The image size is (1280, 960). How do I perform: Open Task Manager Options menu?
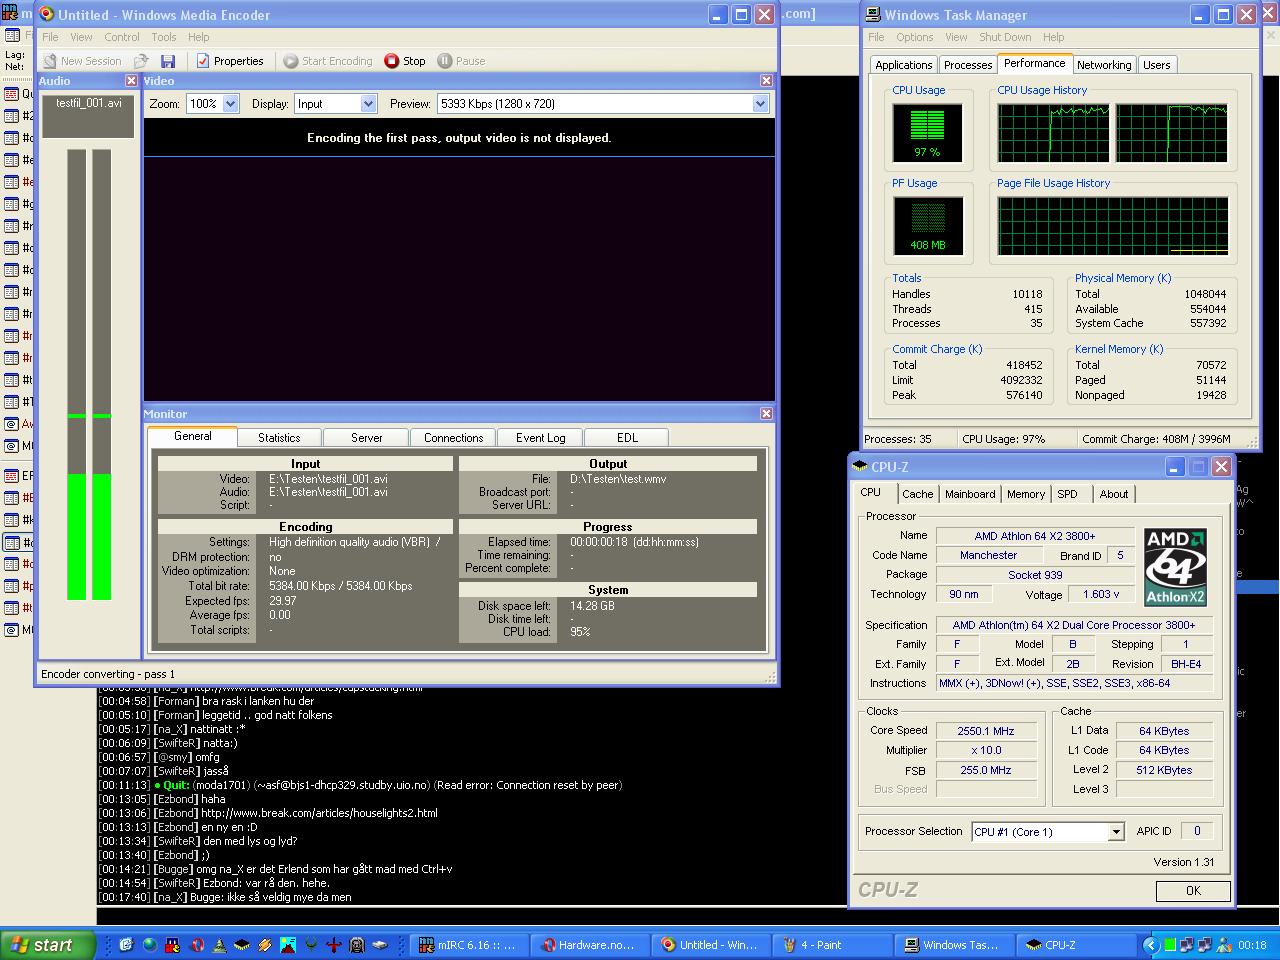914,37
